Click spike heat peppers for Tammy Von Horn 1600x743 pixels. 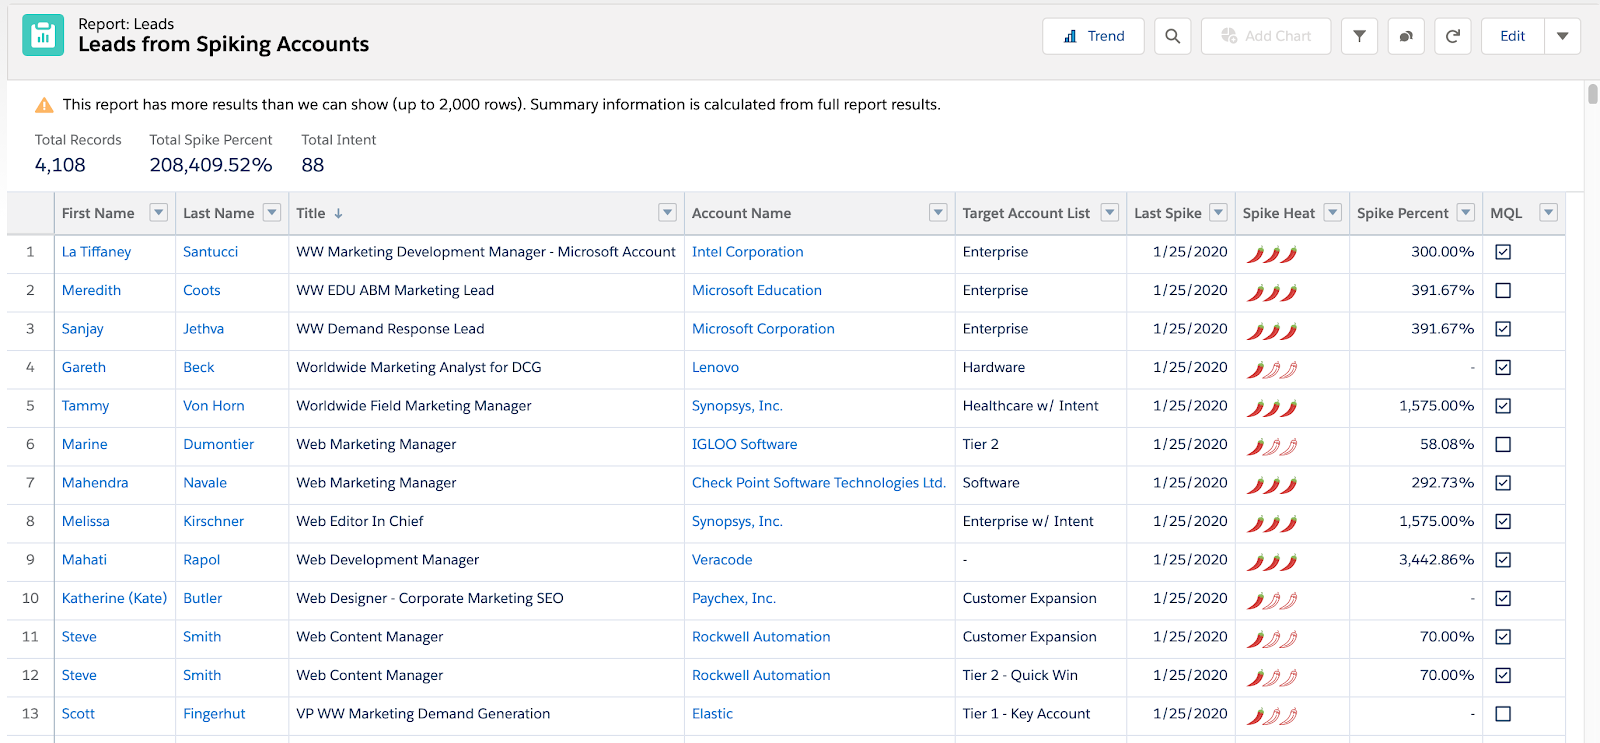tap(1272, 408)
